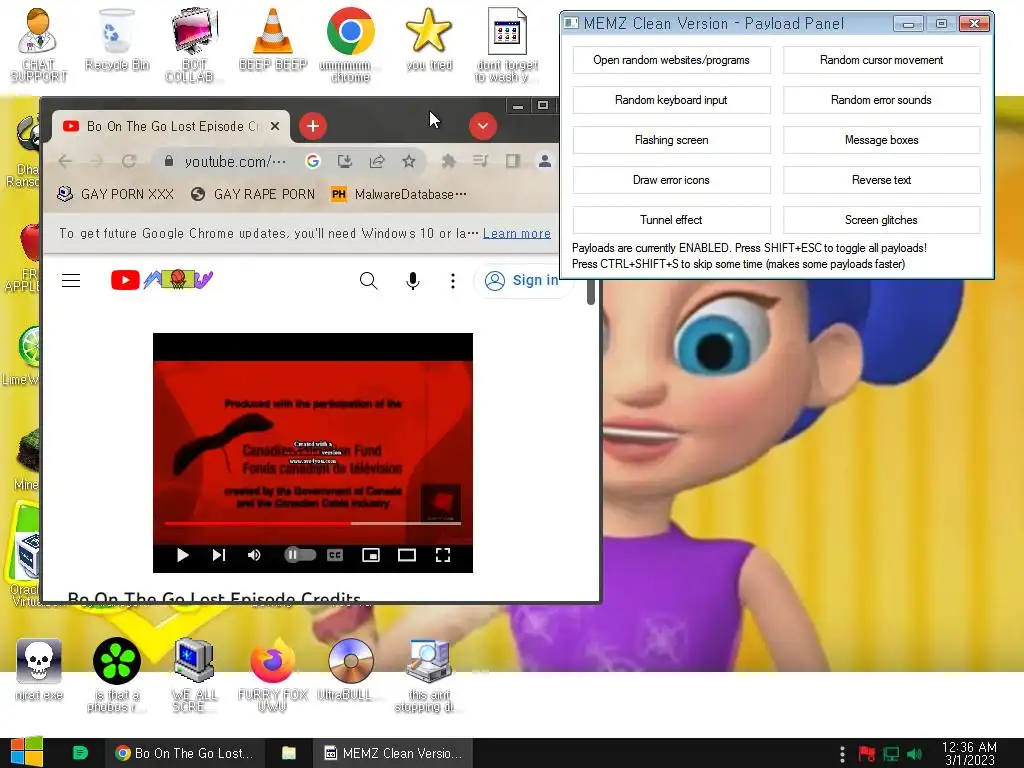The width and height of the screenshot is (1024, 768).
Task: Open Chrome's extensions puzzle icon
Action: pyautogui.click(x=448, y=161)
